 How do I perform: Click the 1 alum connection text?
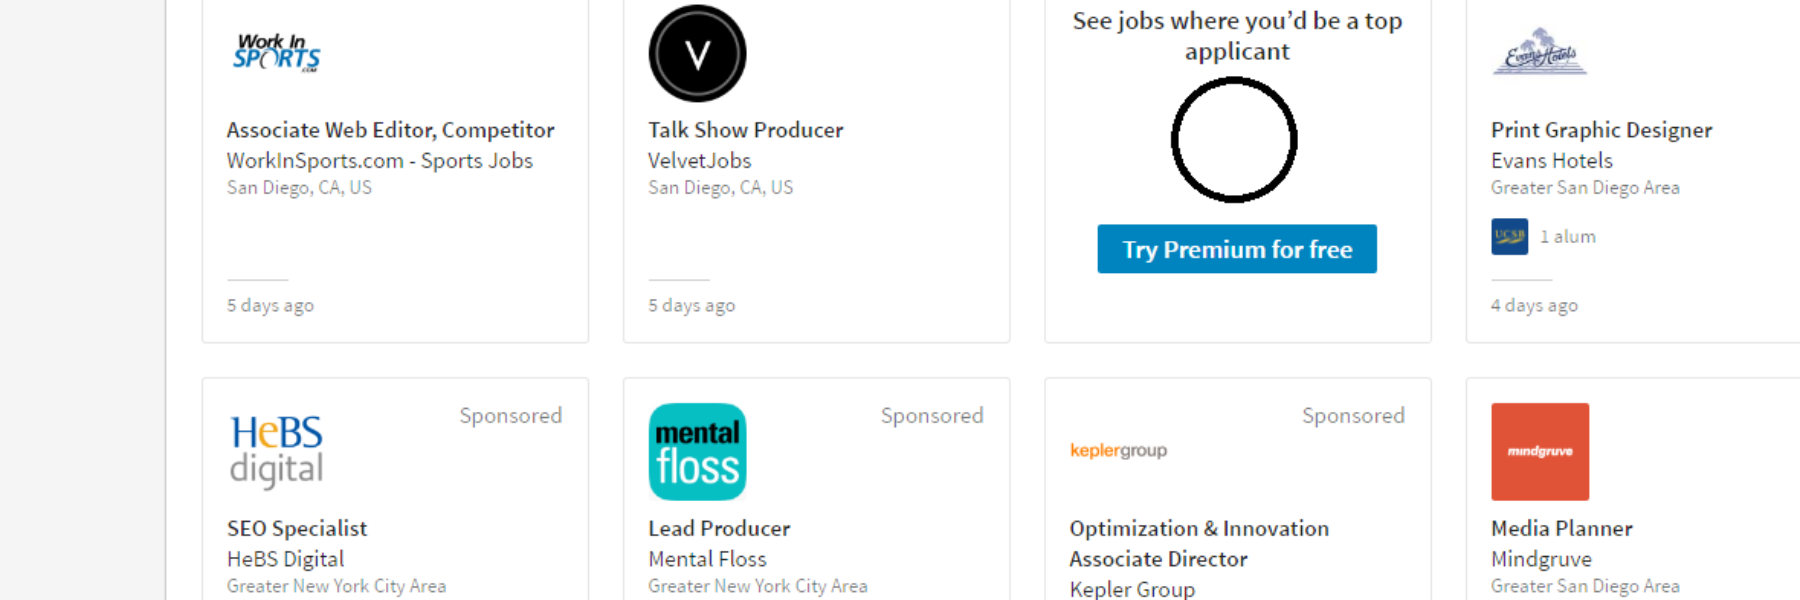coord(1567,237)
